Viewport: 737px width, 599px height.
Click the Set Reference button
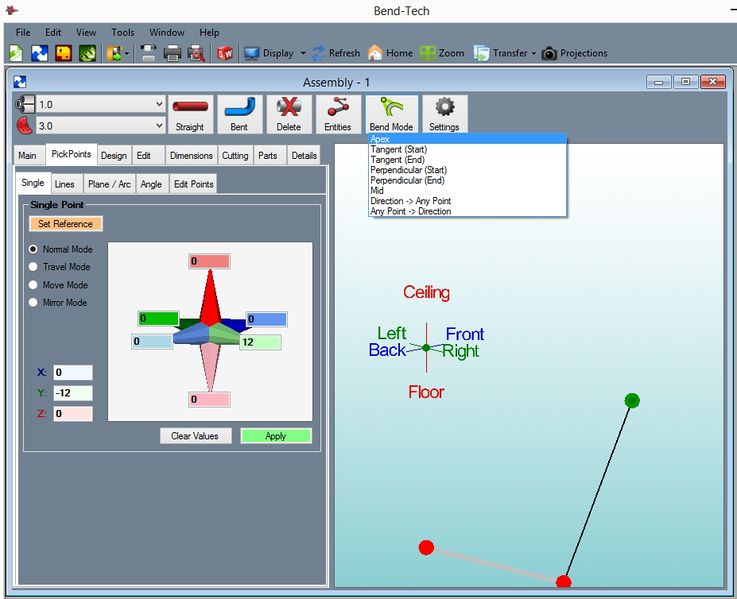(x=66, y=224)
